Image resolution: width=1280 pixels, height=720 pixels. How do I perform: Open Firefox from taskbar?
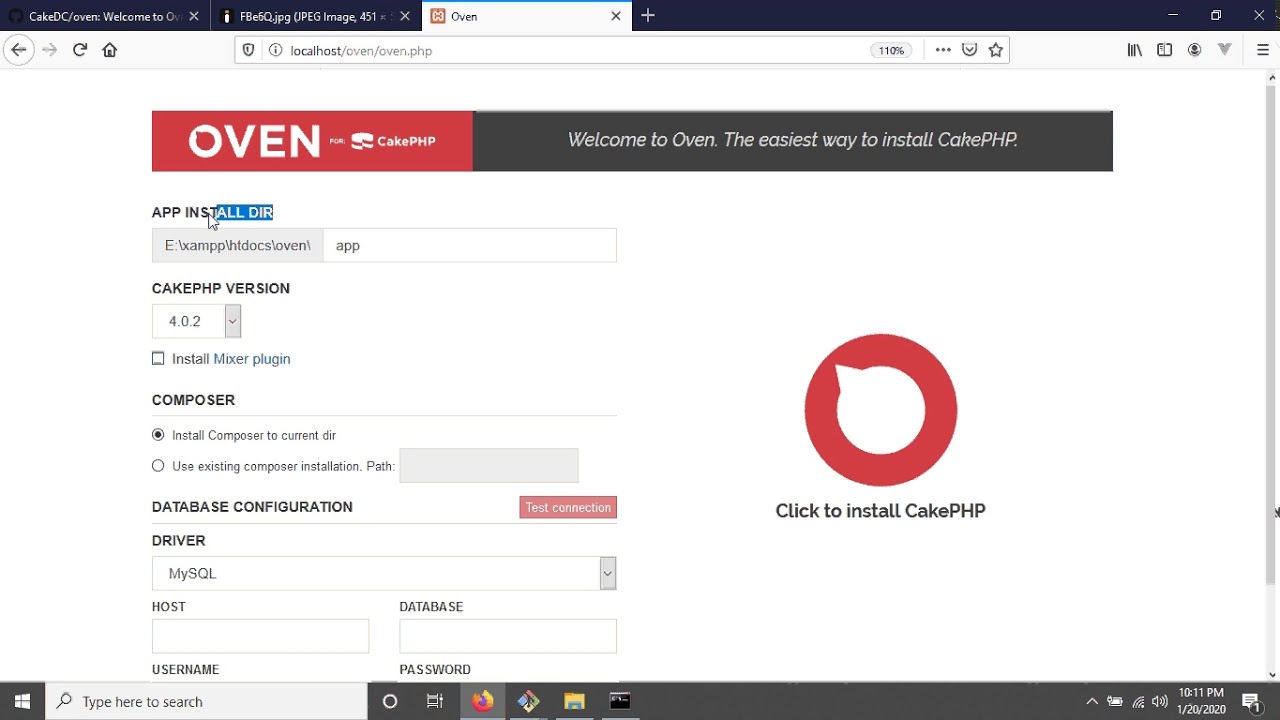483,701
